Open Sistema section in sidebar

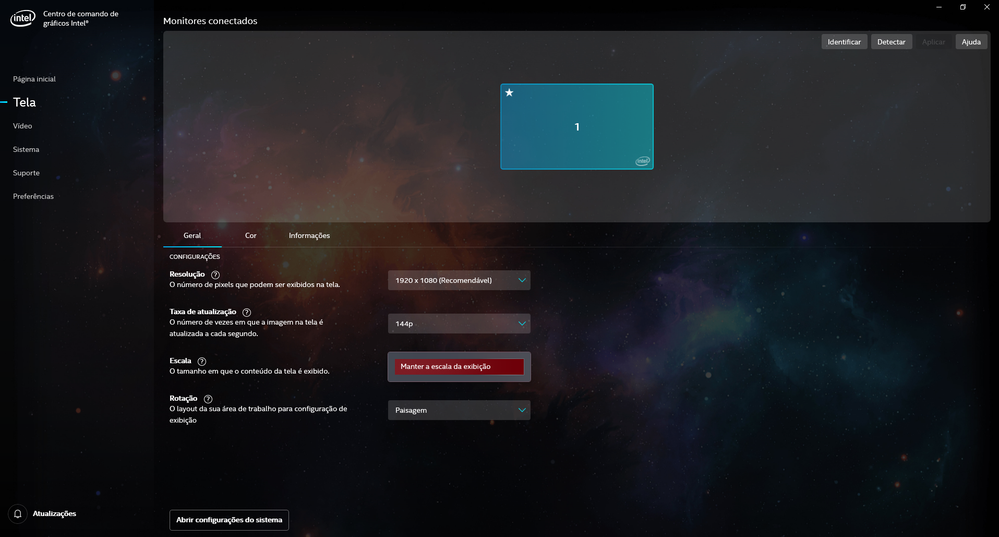pyautogui.click(x=26, y=150)
